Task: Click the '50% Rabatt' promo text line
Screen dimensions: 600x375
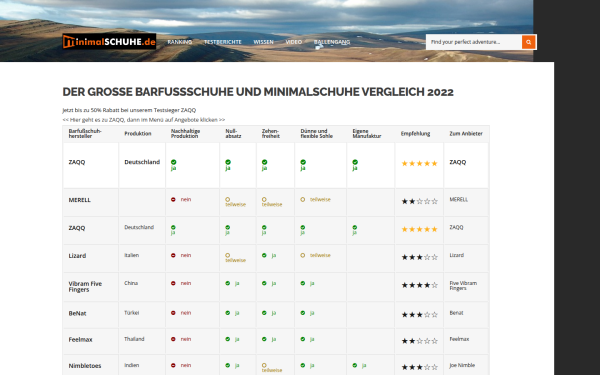Action: click(x=129, y=110)
